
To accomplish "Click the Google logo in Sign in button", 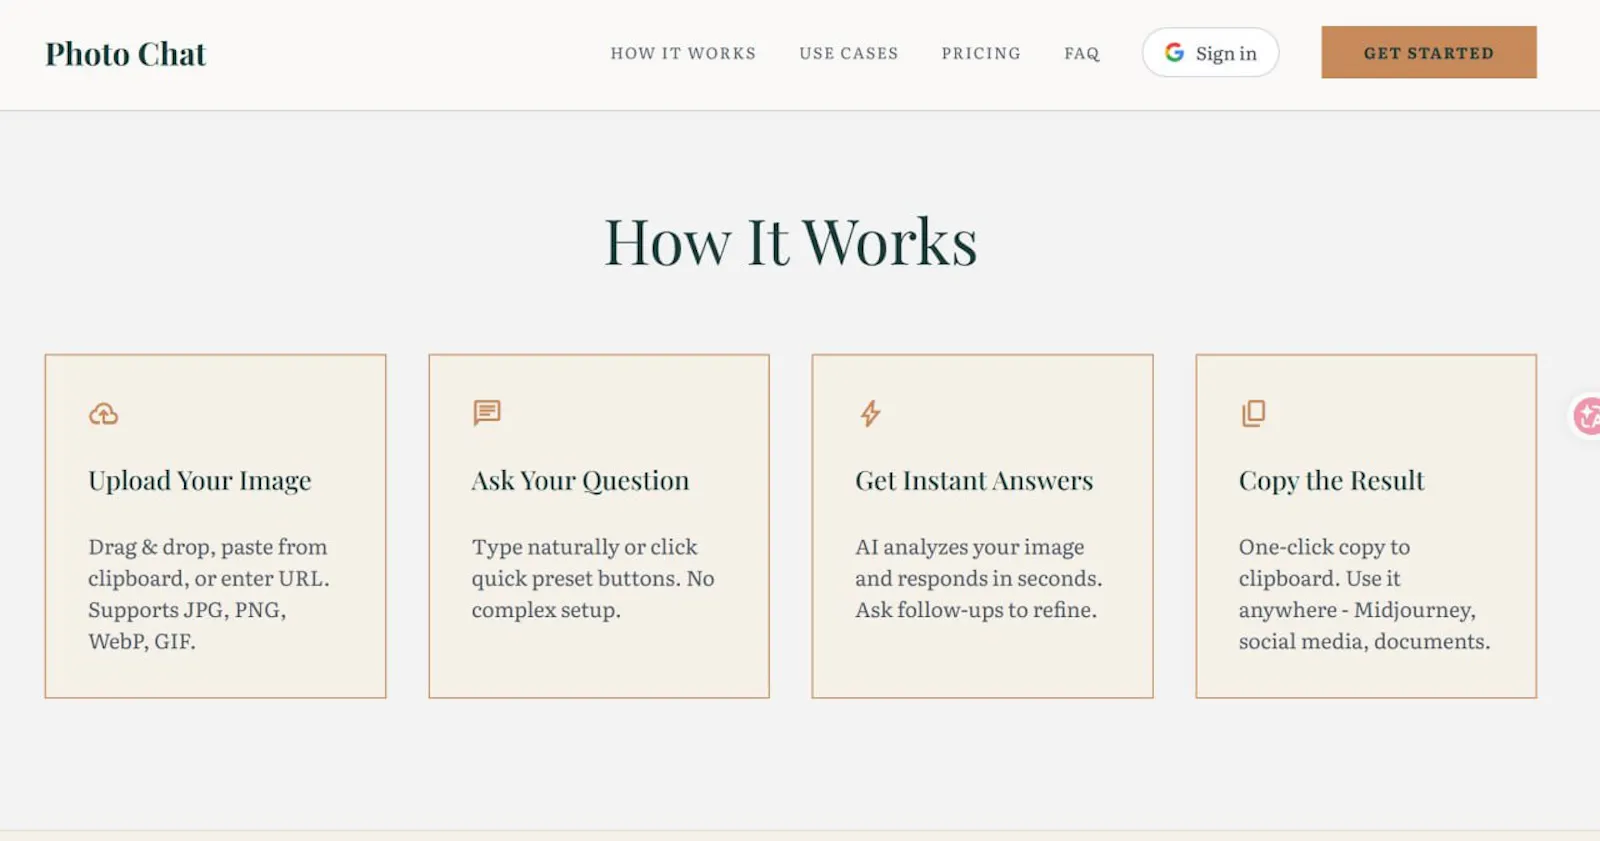I will pos(1174,53).
